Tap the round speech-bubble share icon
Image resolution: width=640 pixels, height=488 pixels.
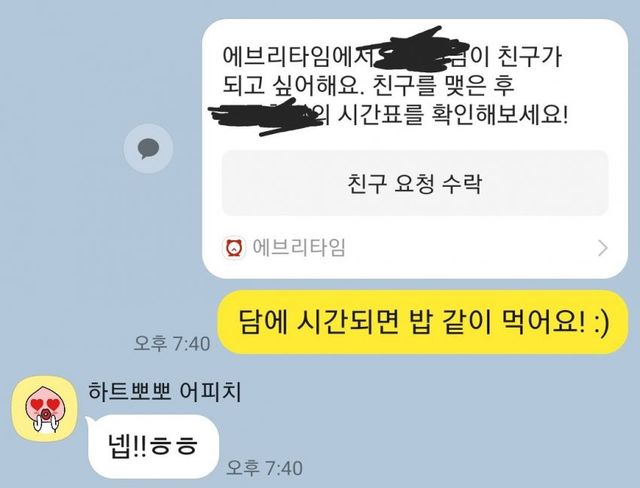pyautogui.click(x=148, y=149)
